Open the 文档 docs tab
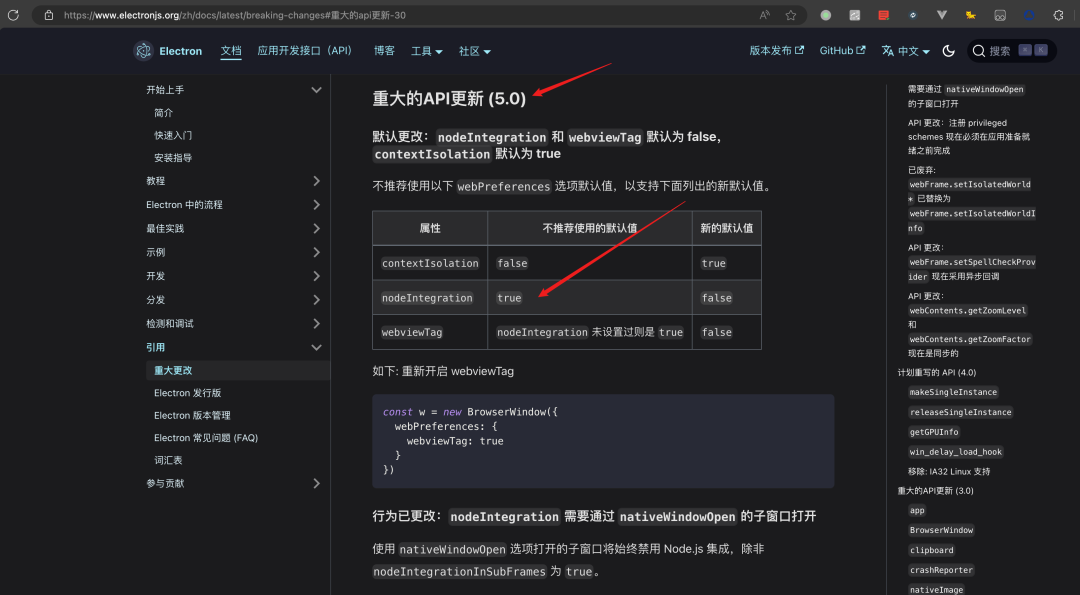Screen dimensions: 1080x595 pos(231,51)
